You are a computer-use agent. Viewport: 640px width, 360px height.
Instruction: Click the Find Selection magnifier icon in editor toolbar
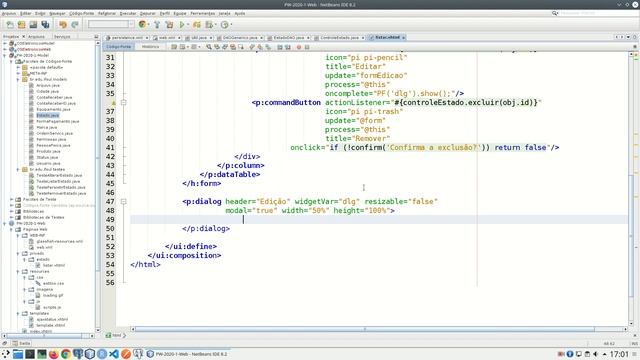pyautogui.click(x=209, y=47)
